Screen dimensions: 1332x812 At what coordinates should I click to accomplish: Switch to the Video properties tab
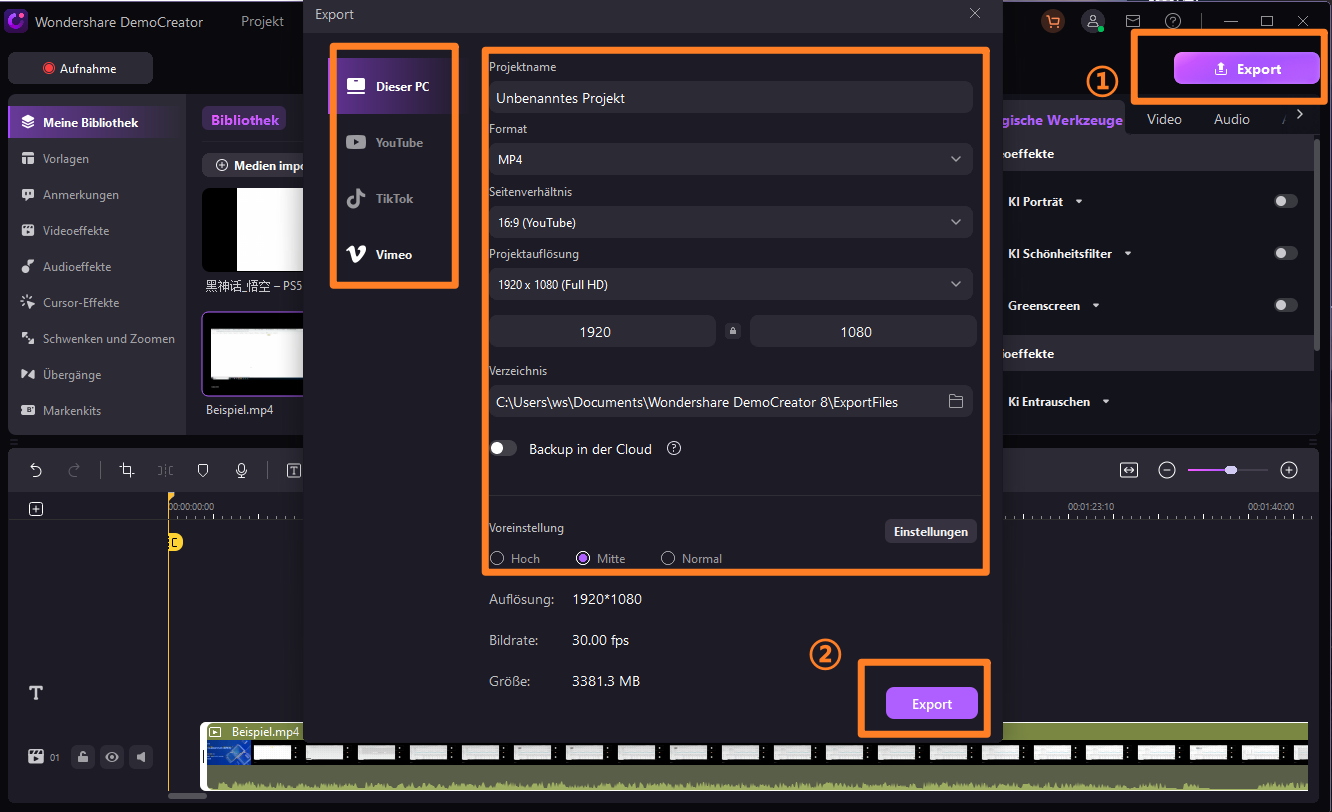tap(1164, 119)
